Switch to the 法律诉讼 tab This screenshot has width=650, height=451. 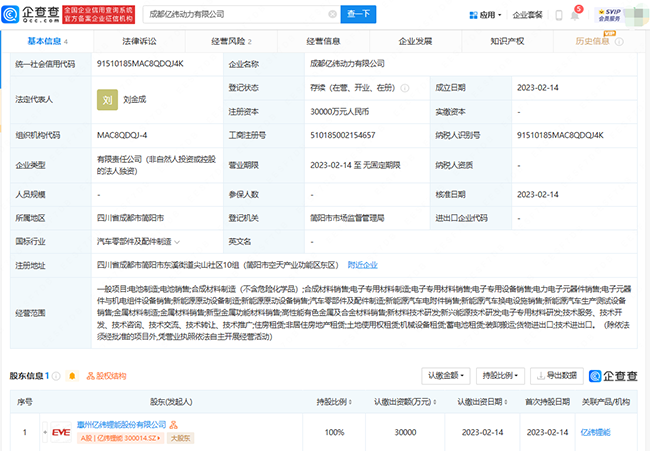(139, 42)
